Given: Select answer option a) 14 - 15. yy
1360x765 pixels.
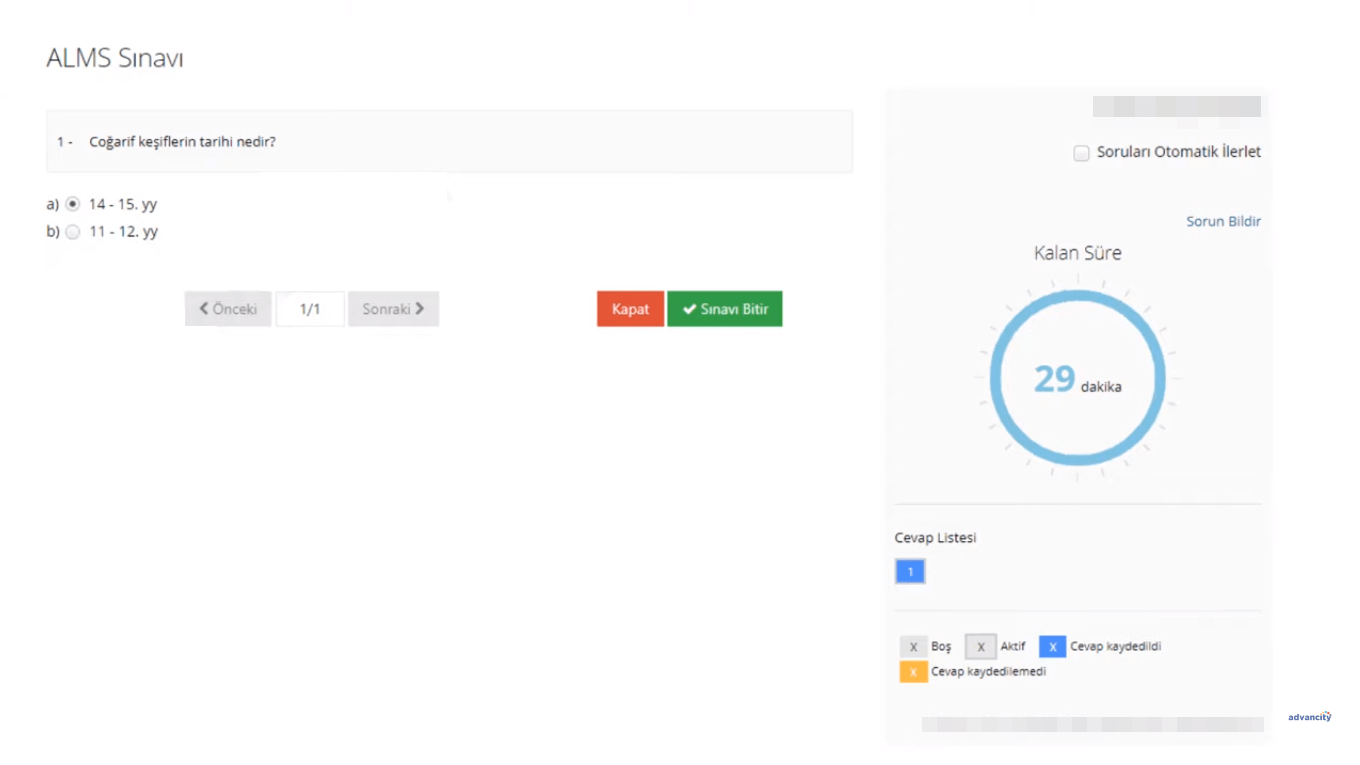Looking at the screenshot, I should click(x=73, y=204).
